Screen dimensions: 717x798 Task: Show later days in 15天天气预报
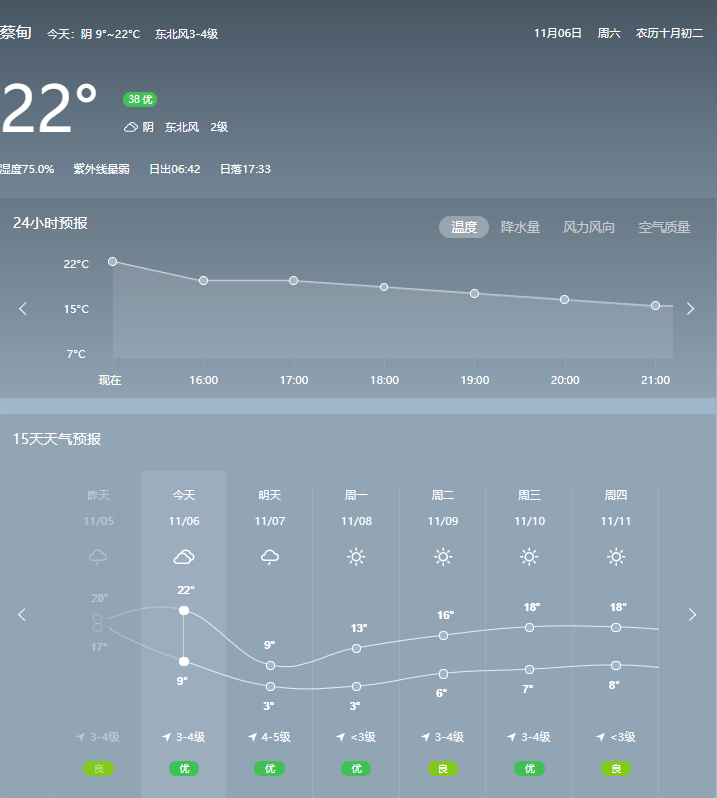tap(692, 615)
